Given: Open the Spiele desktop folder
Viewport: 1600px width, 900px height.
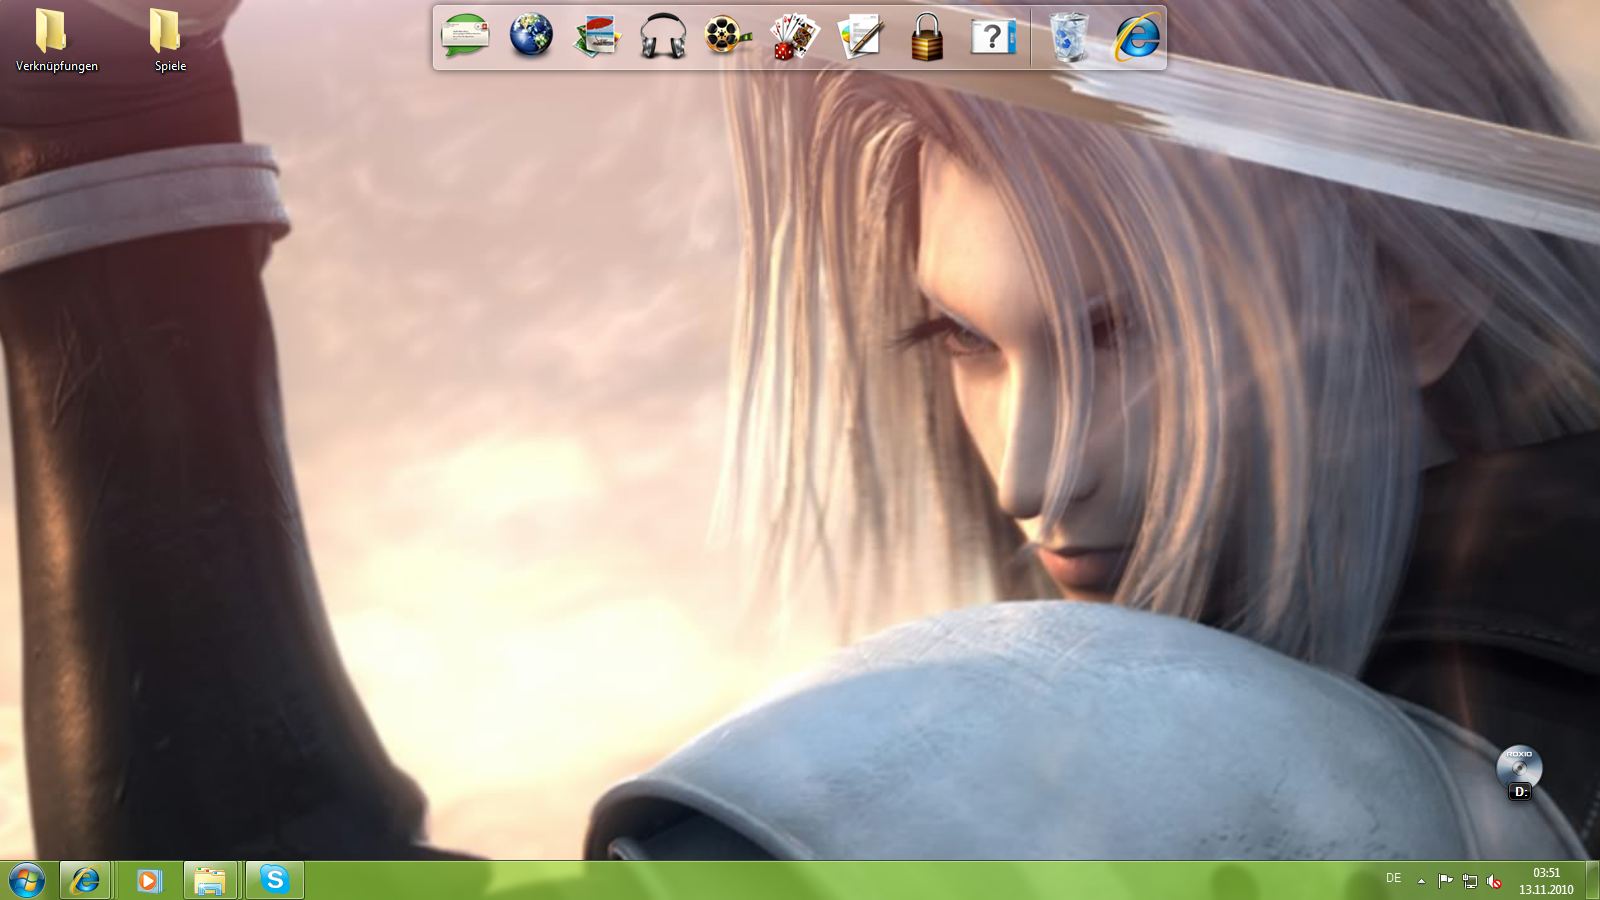Looking at the screenshot, I should click(x=170, y=41).
